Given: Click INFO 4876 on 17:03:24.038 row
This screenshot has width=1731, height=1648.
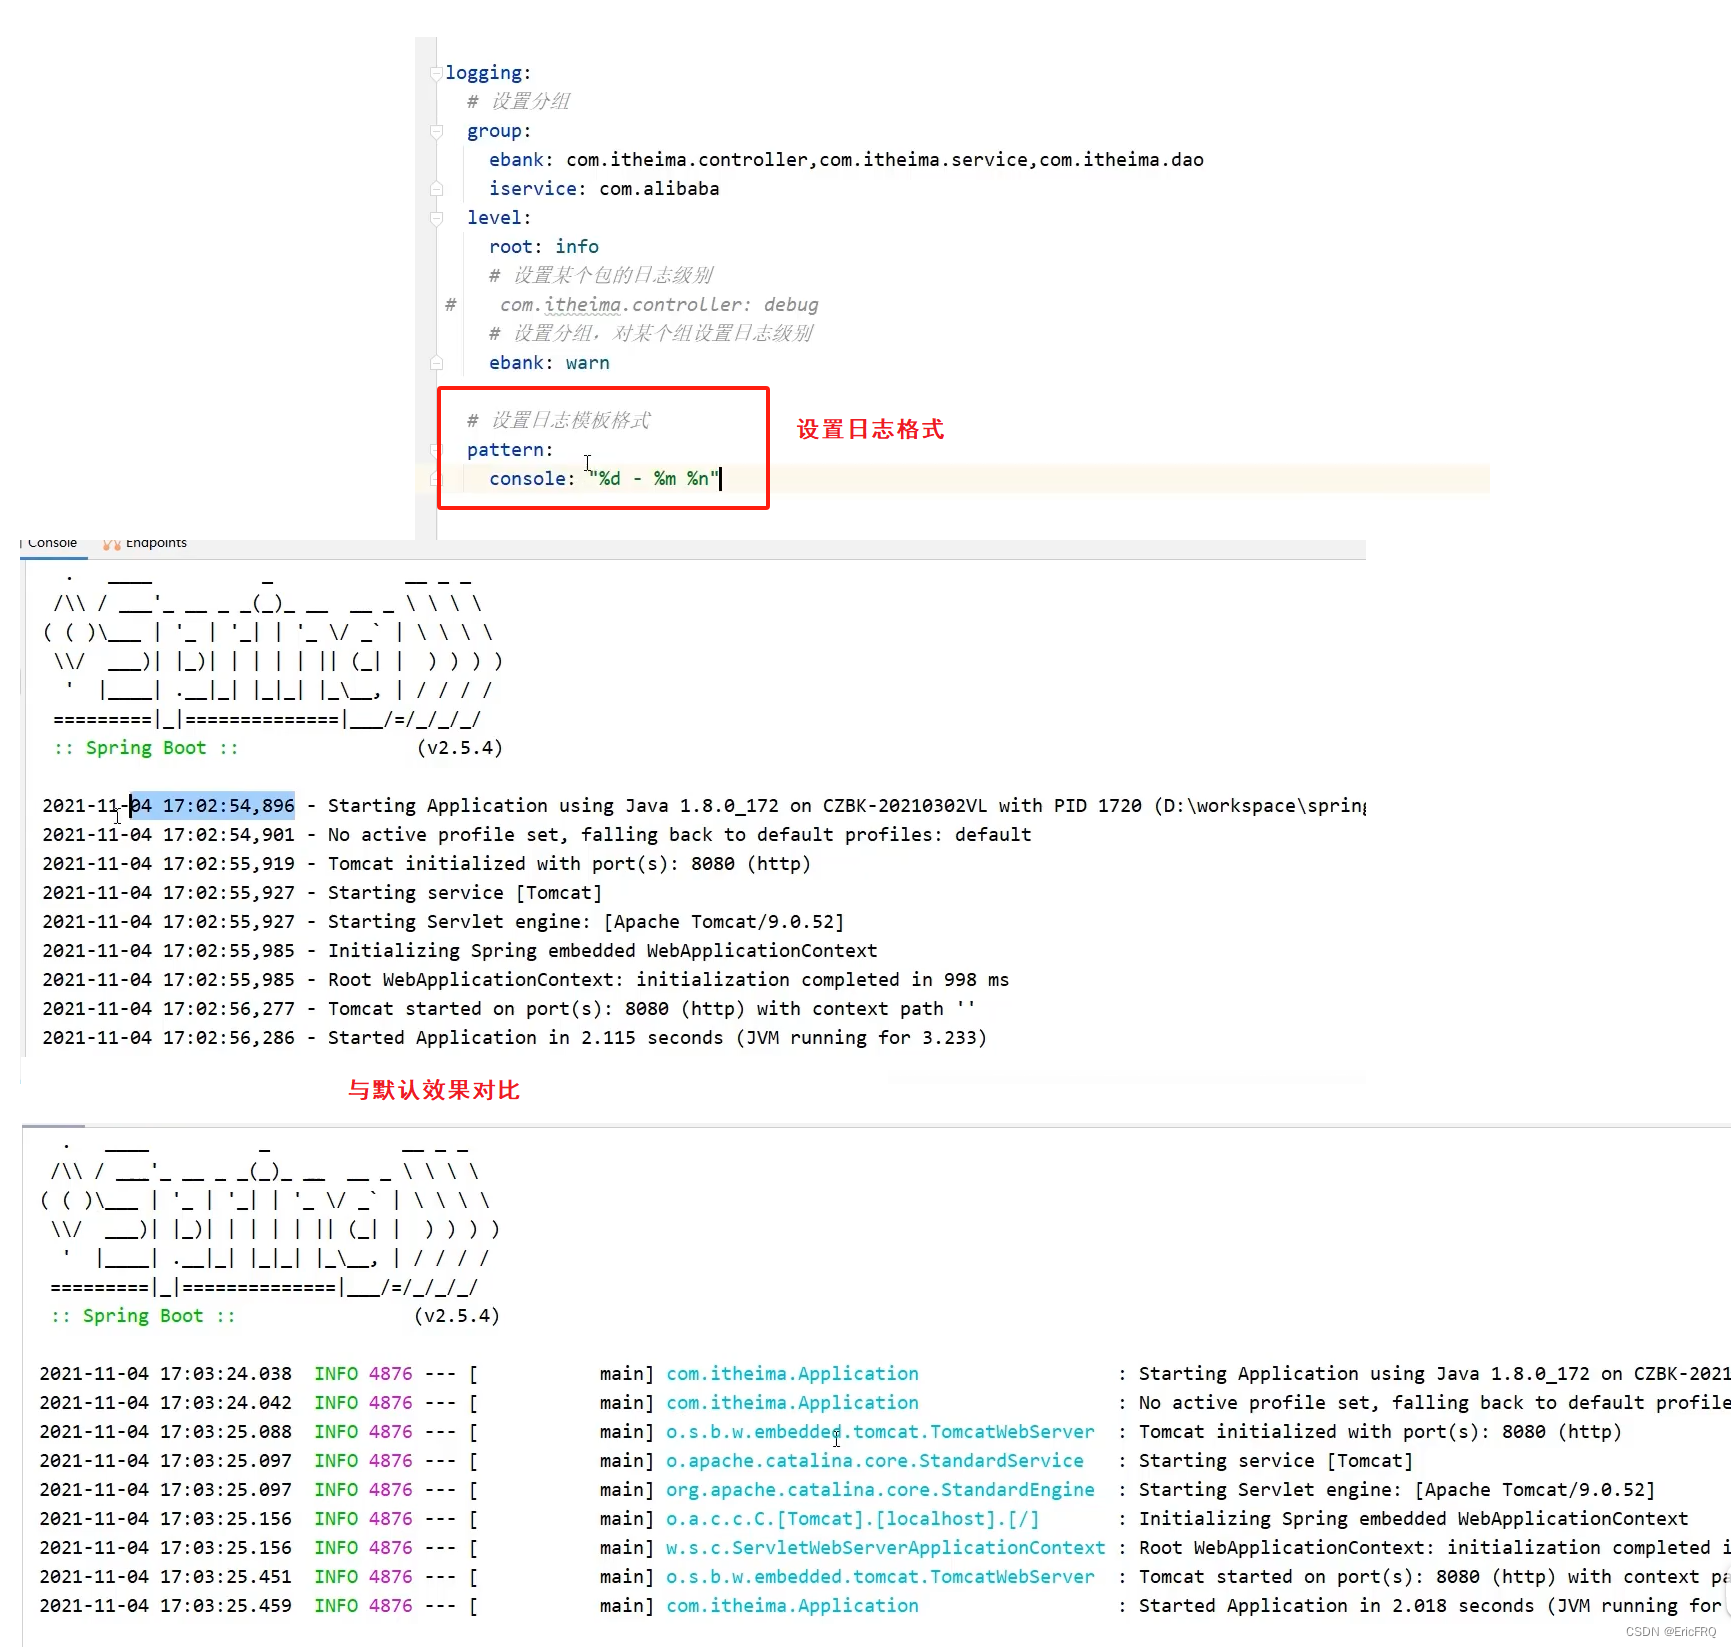Looking at the screenshot, I should point(363,1374).
